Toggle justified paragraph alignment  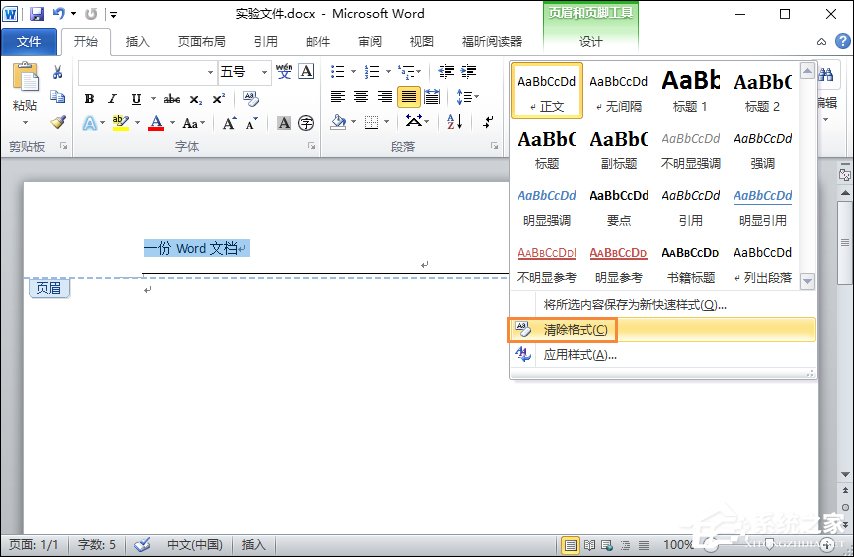tap(408, 97)
